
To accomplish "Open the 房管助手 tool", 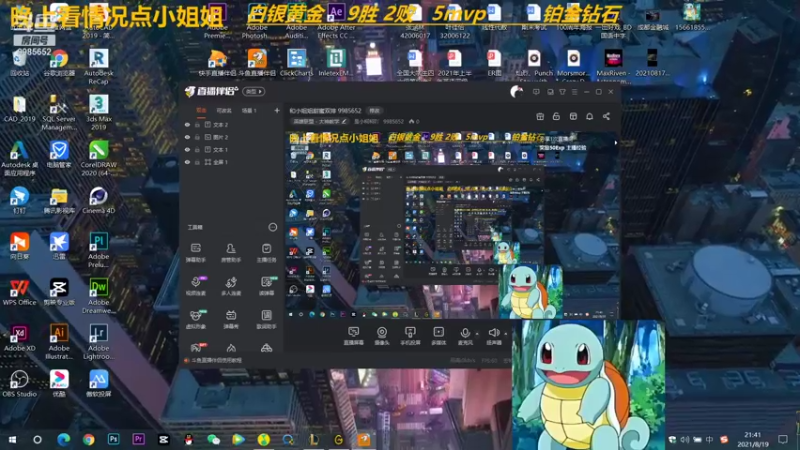I will click(x=231, y=253).
